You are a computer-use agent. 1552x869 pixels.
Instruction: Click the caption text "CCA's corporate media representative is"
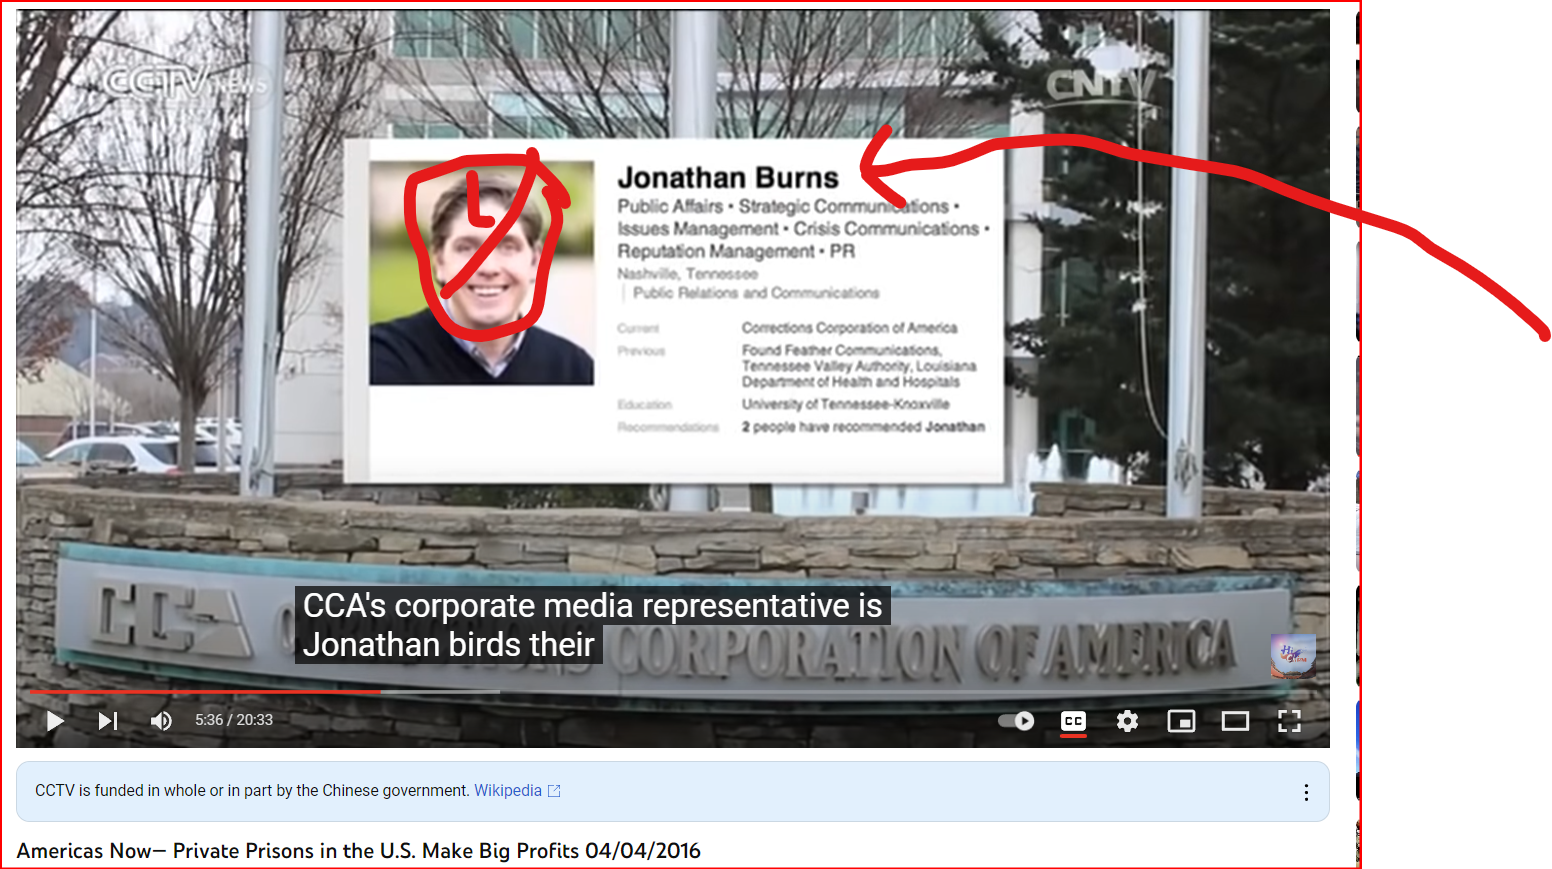pos(592,606)
